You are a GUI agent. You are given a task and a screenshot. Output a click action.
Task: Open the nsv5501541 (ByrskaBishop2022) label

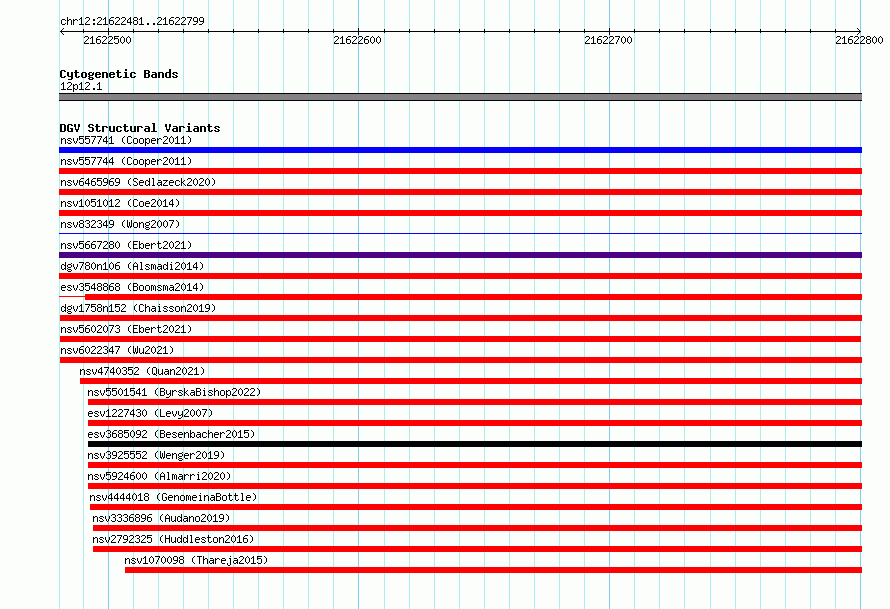[x=174, y=392]
